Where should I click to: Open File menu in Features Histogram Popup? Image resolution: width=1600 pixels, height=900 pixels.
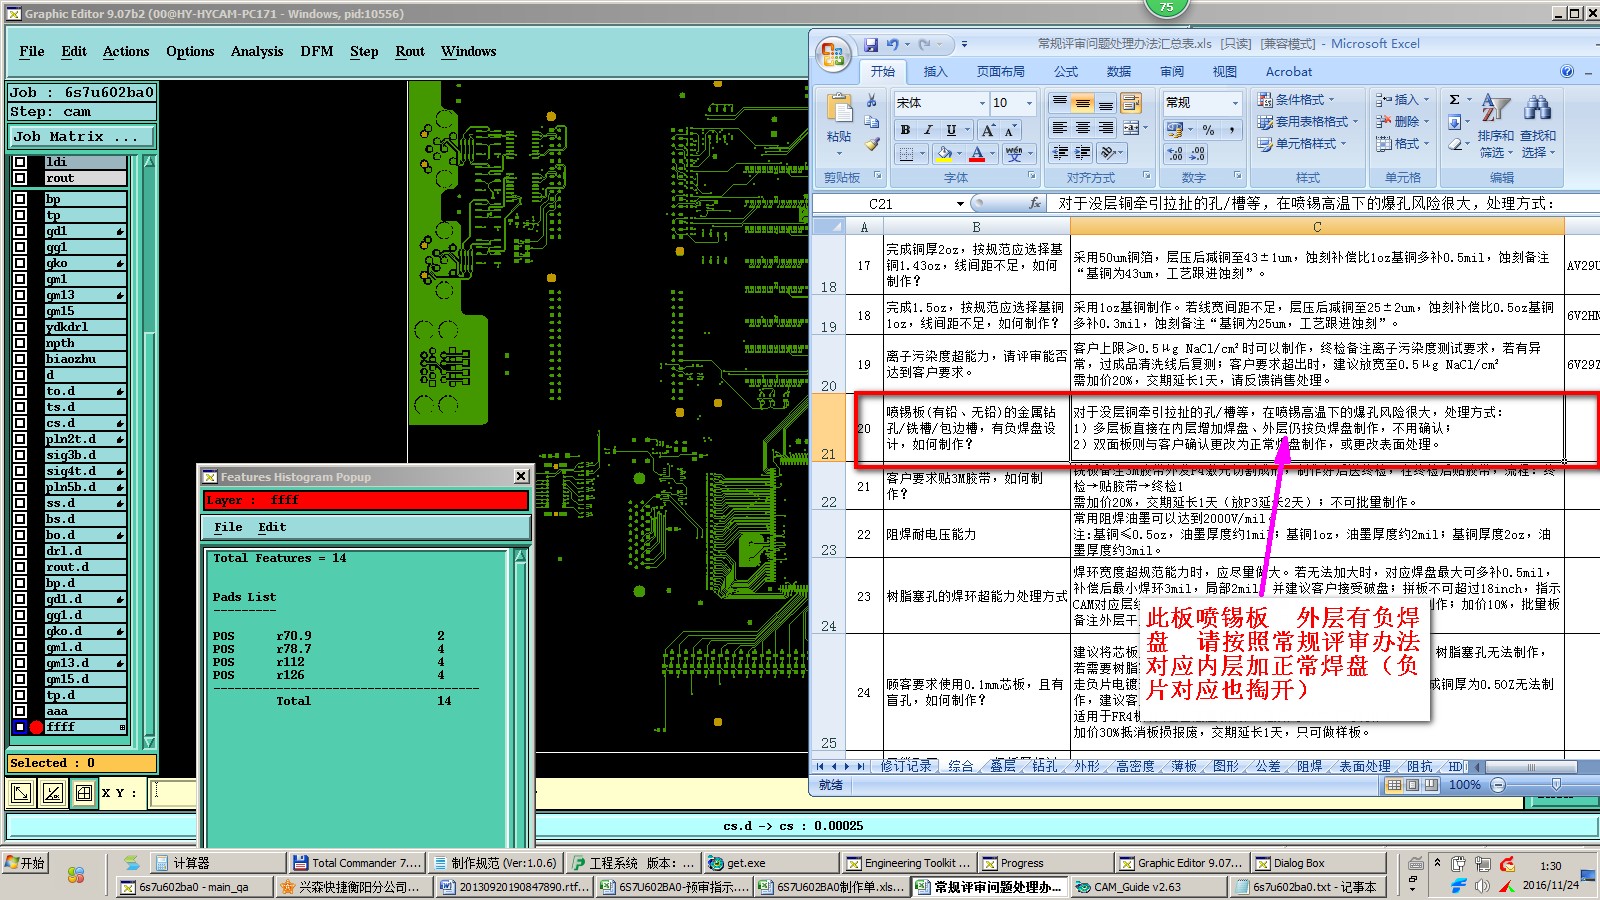(228, 527)
